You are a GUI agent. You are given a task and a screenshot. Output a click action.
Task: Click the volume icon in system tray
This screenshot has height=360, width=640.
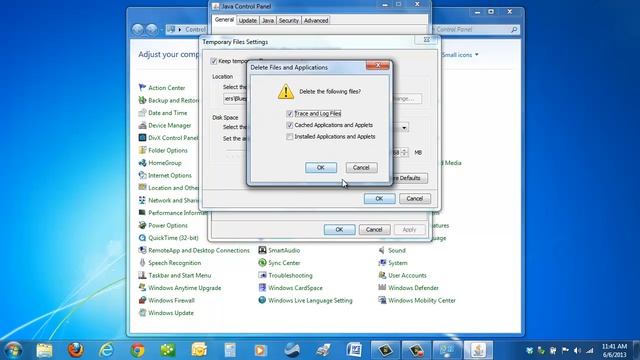(577, 350)
